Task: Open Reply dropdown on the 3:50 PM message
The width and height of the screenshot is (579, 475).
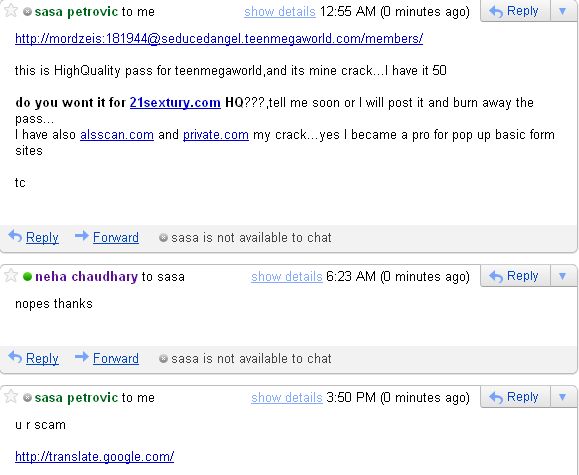Action: [563, 397]
